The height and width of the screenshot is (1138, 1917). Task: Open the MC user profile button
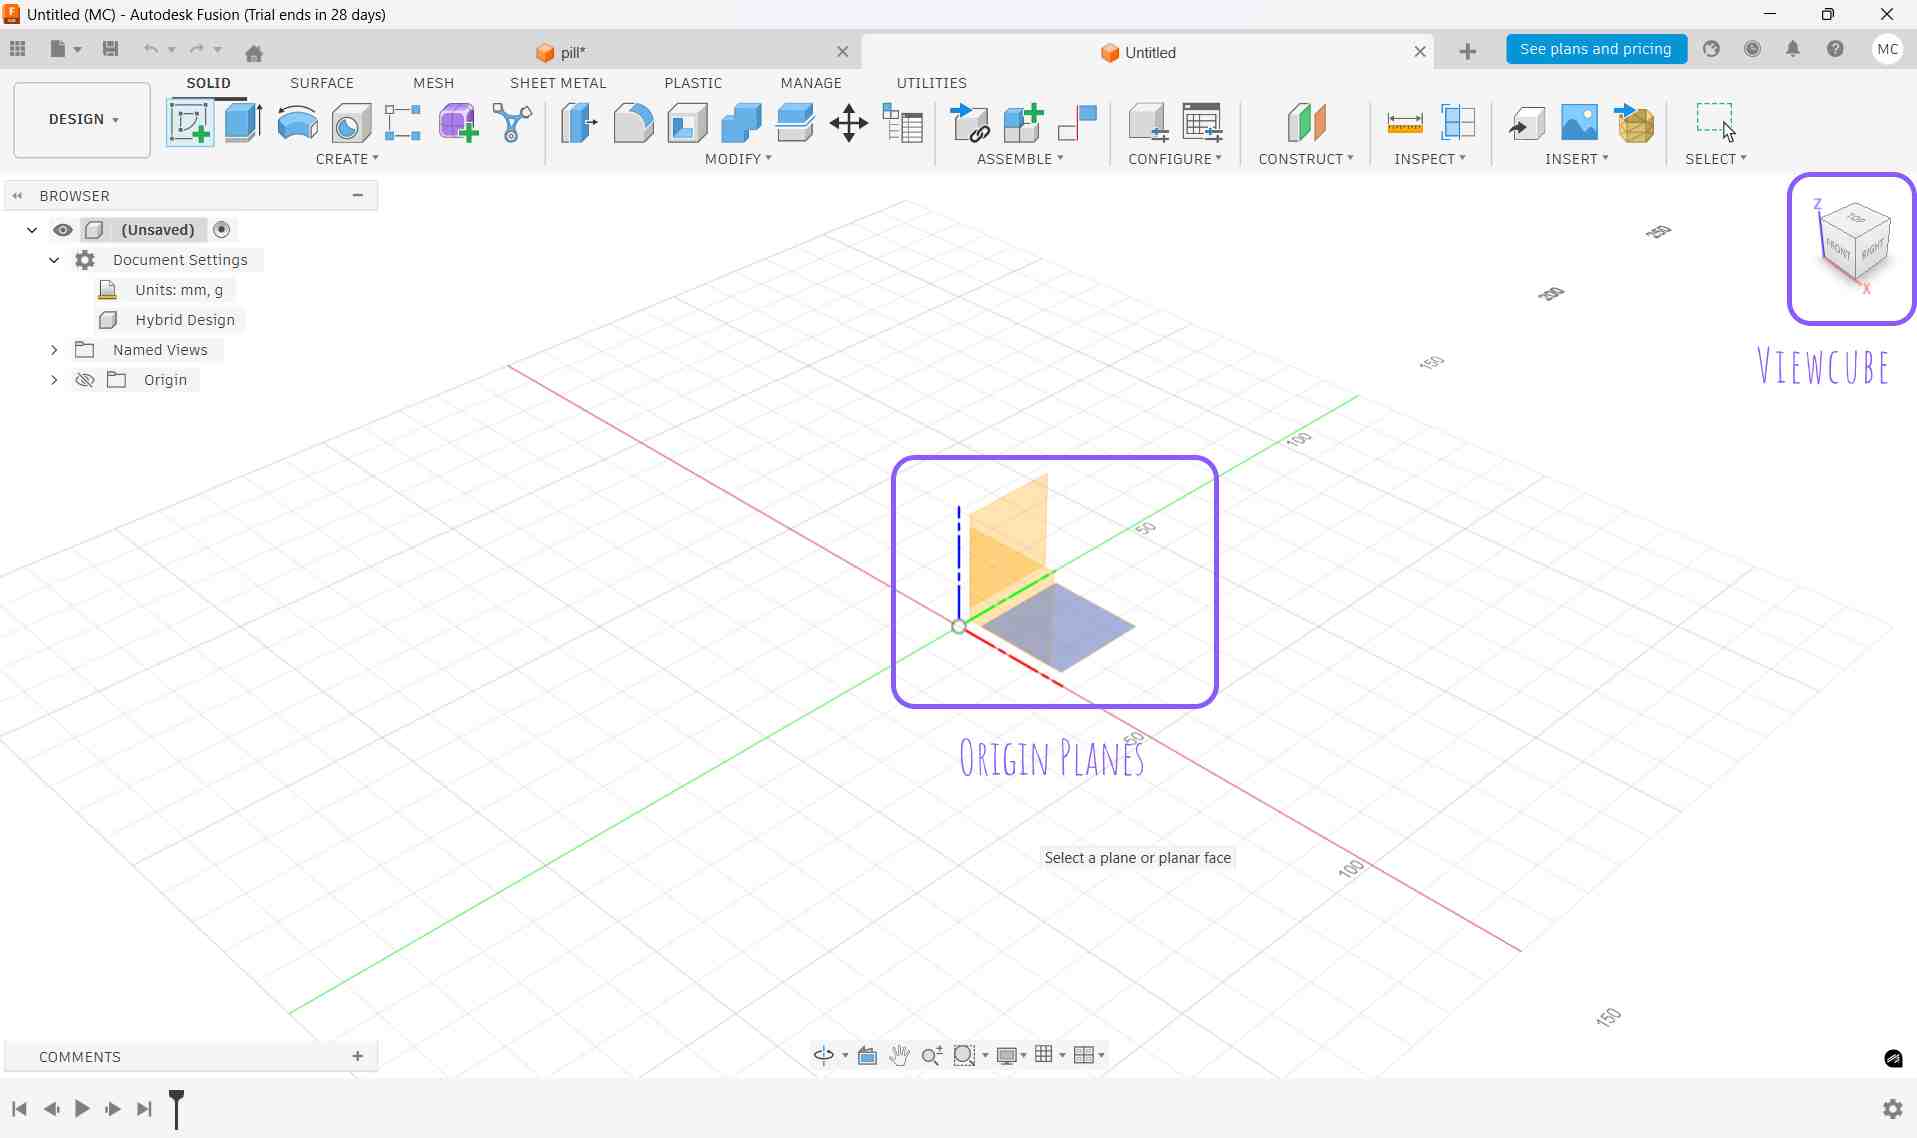tap(1888, 49)
